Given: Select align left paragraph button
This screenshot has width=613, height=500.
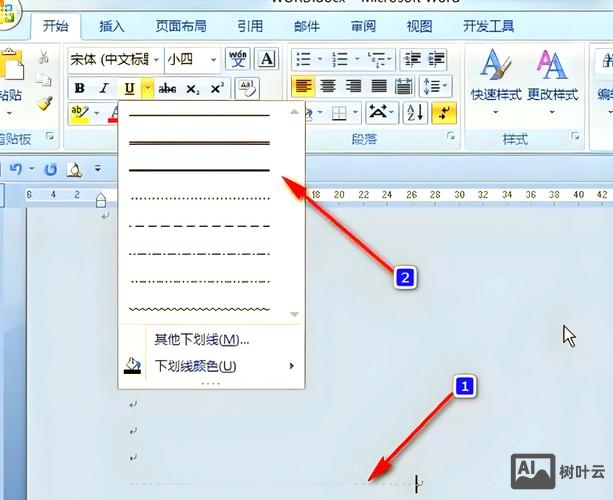Looking at the screenshot, I should click(x=303, y=86).
